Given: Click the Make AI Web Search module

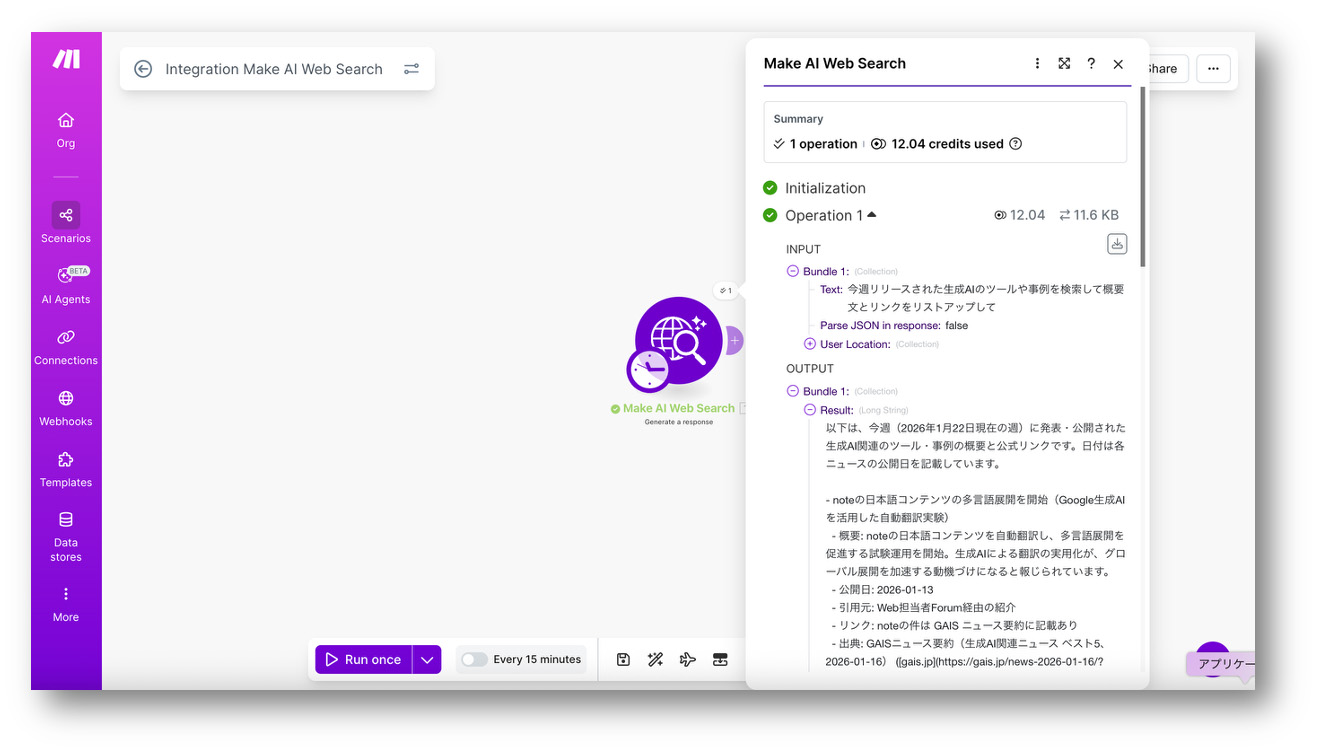Looking at the screenshot, I should pos(679,341).
